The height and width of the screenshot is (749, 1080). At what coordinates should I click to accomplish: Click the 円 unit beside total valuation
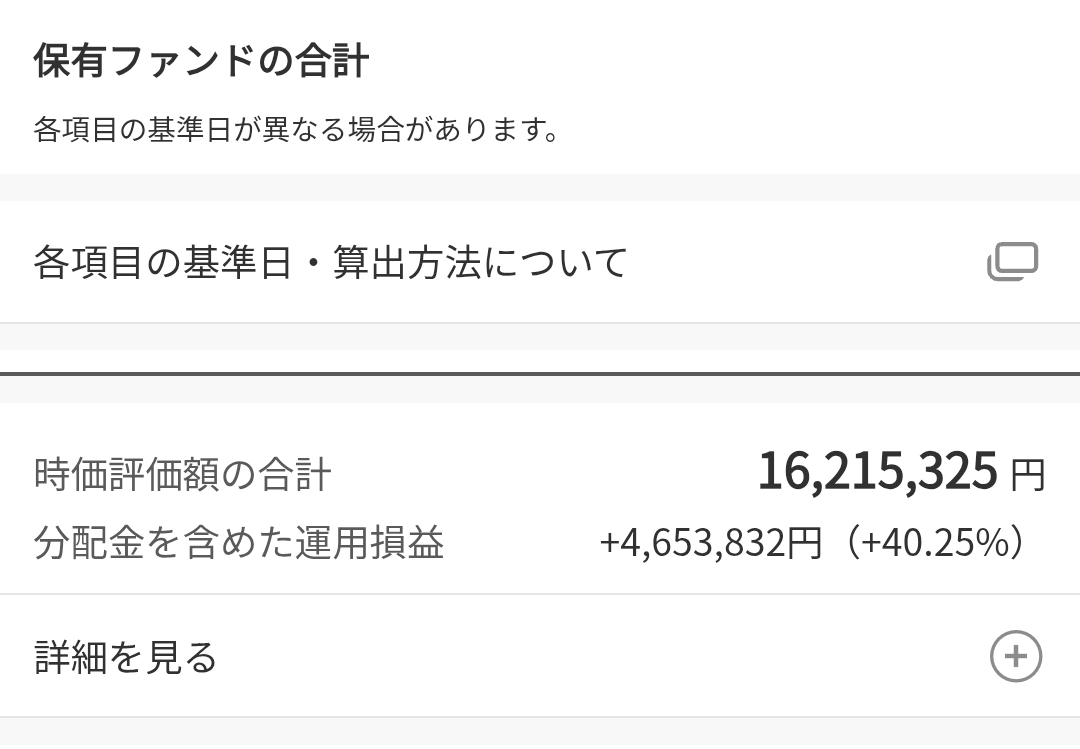[x=1028, y=475]
